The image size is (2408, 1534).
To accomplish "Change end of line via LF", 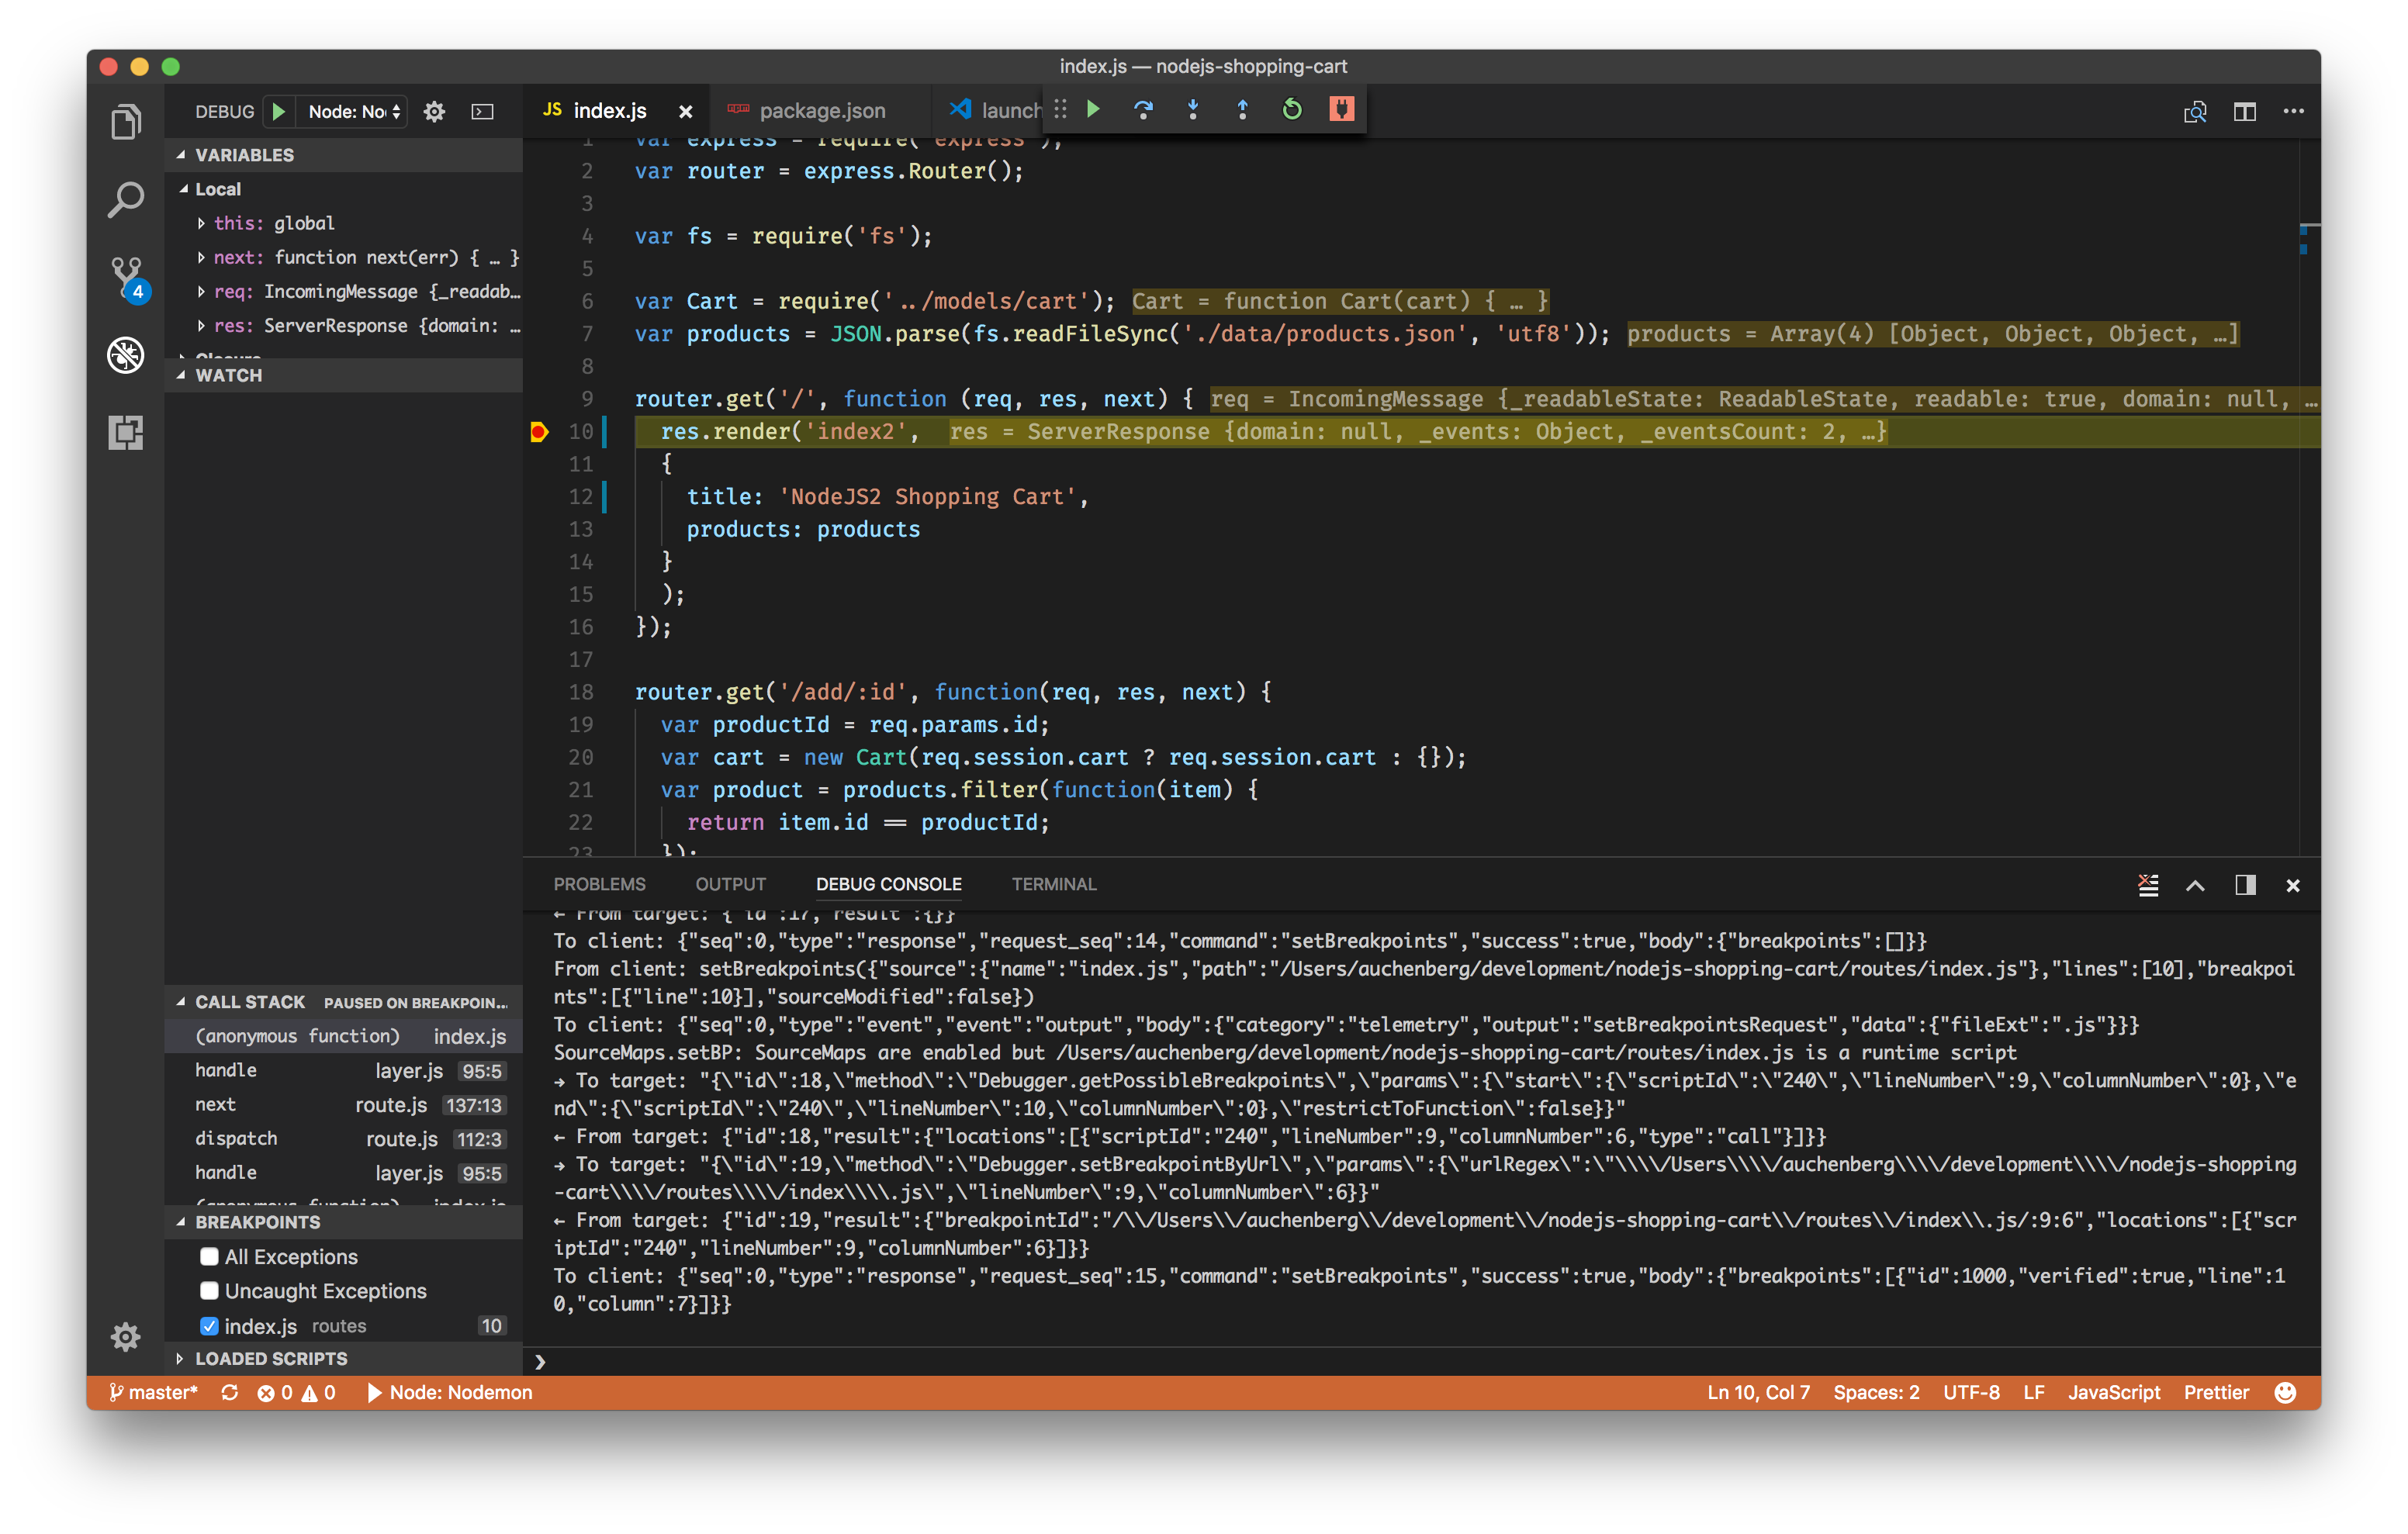I will click(x=2033, y=1392).
